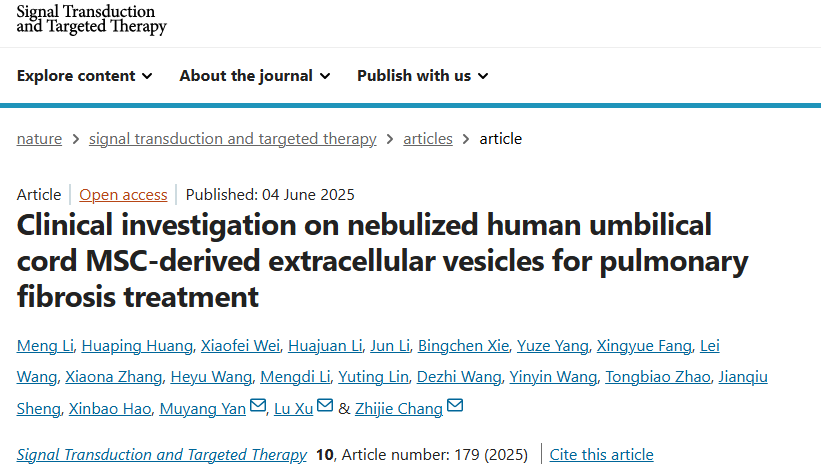Screen dimensions: 821x472
Task: Open the italic journal name link
Action: coord(162,455)
